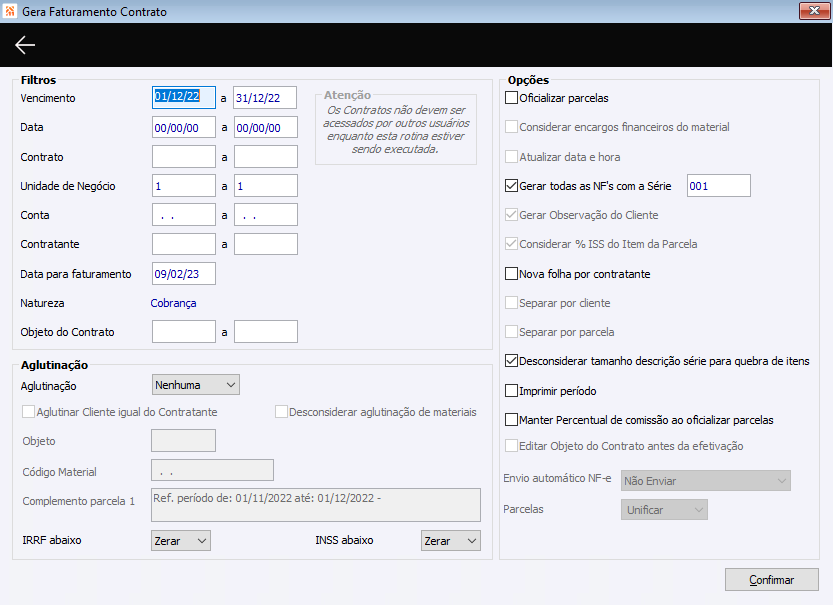Enable Nova folha por contratante
833x605 pixels.
coord(511,274)
